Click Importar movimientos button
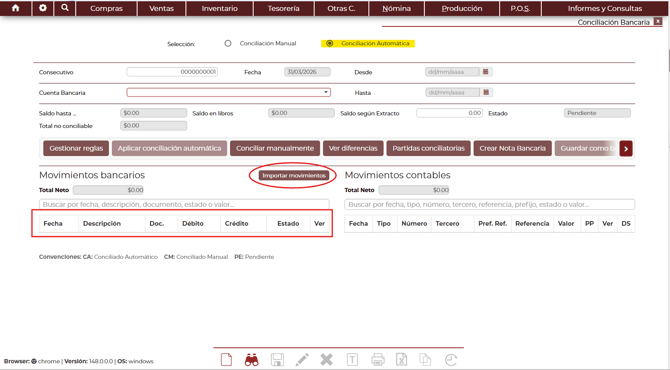This screenshot has width=670, height=370. coord(294,176)
